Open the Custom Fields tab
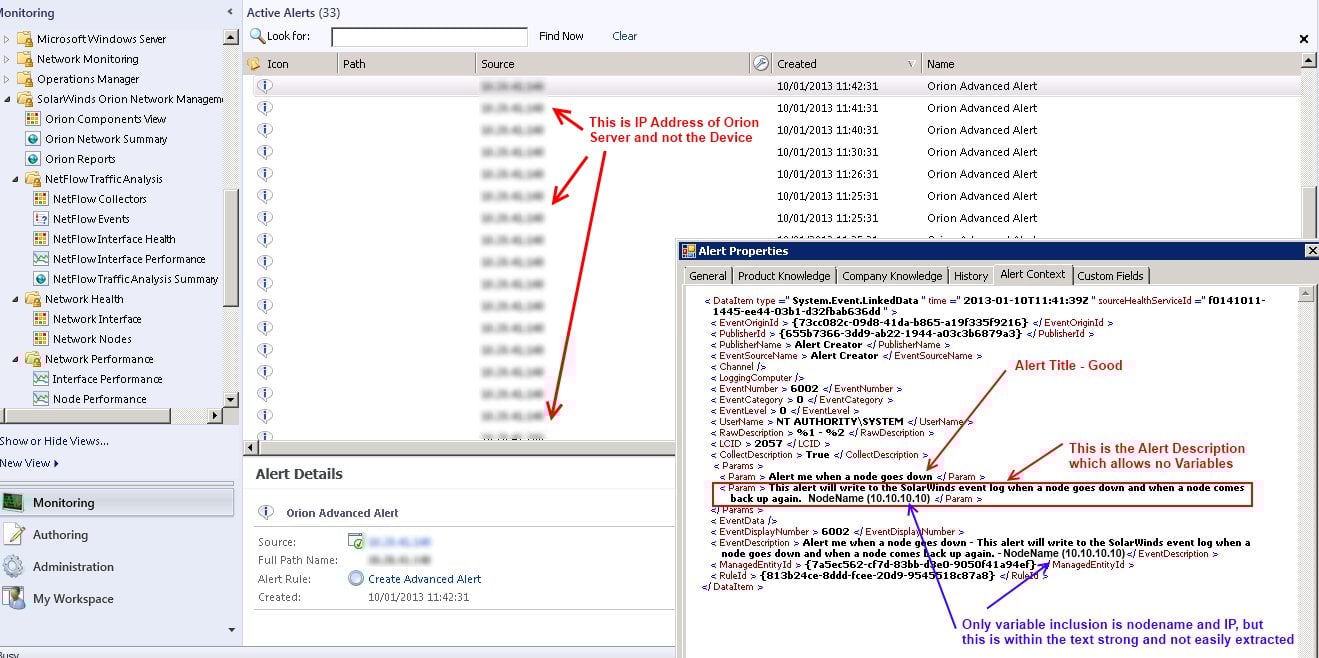This screenshot has width=1319, height=658. point(1110,276)
